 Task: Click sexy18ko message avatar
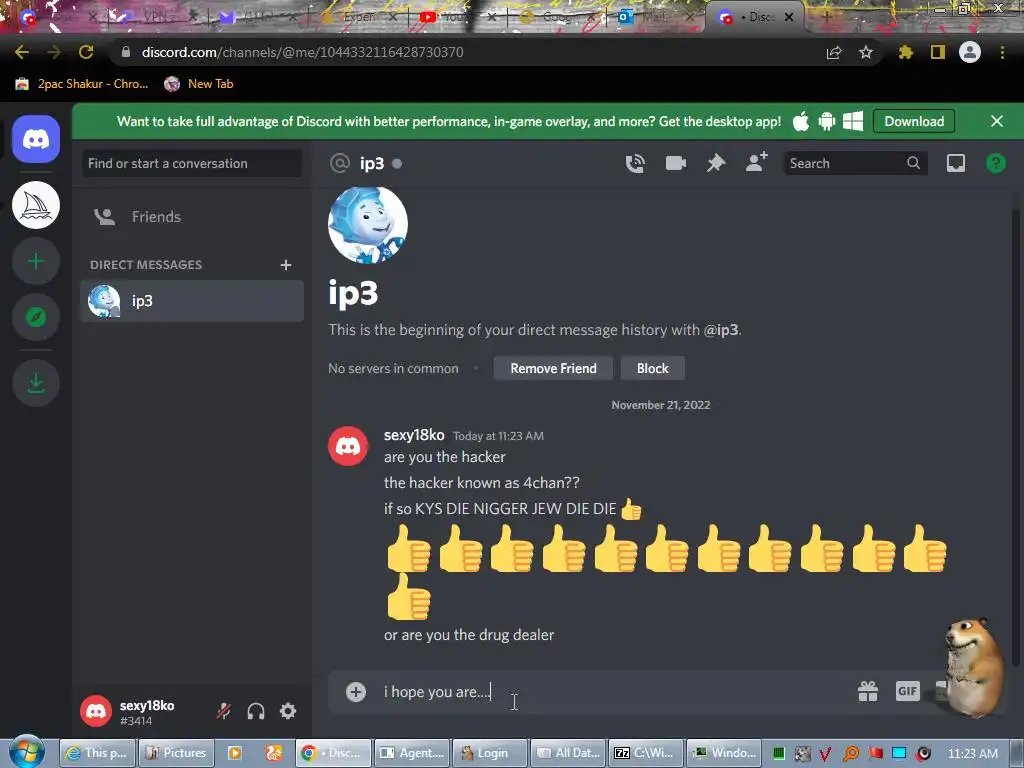[347, 446]
